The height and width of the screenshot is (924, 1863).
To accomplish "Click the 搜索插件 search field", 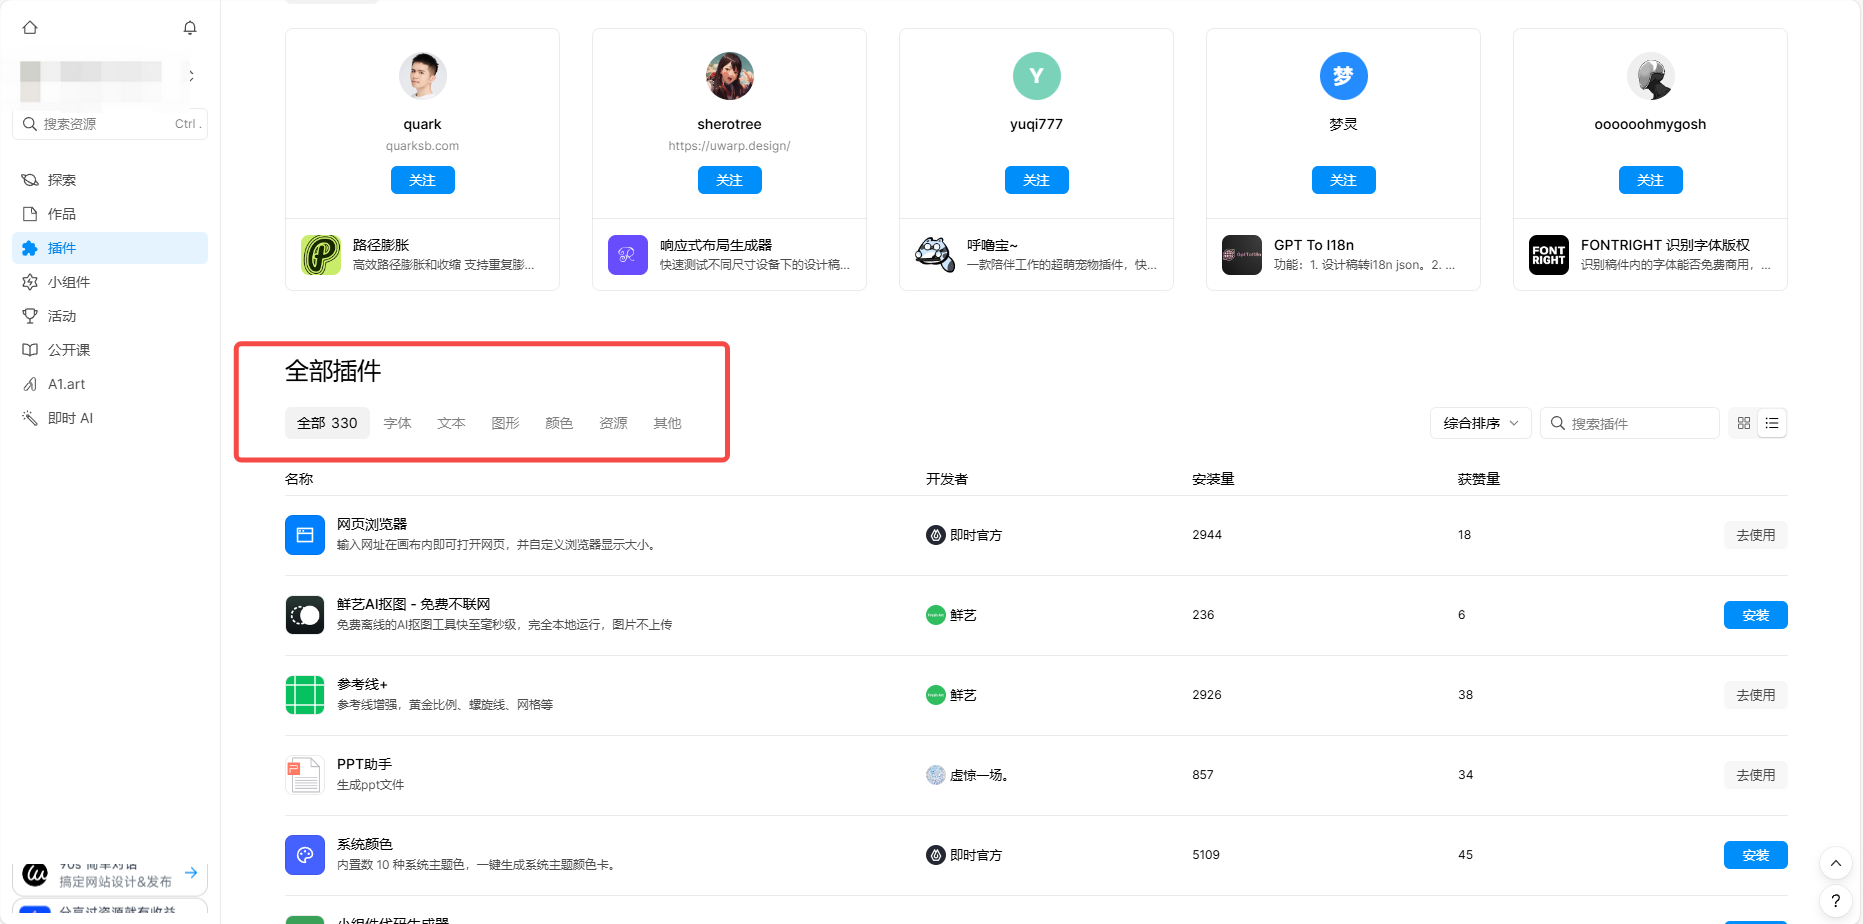I will (x=1640, y=423).
